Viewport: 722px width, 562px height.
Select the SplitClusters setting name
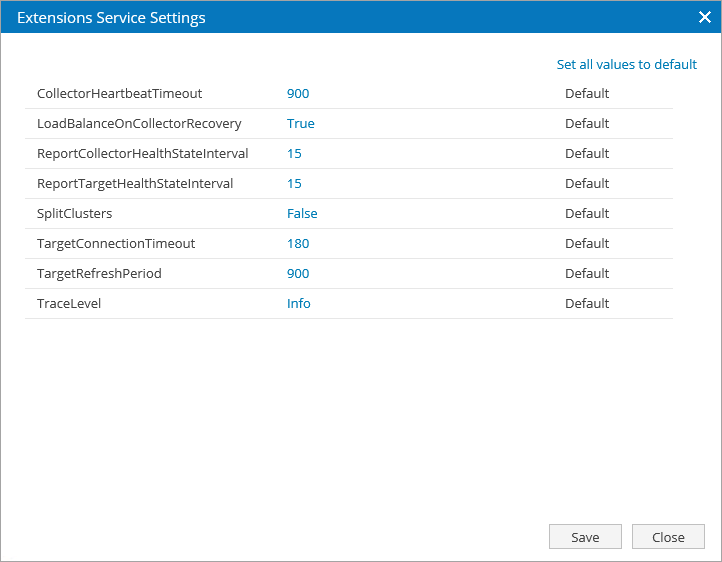click(75, 214)
